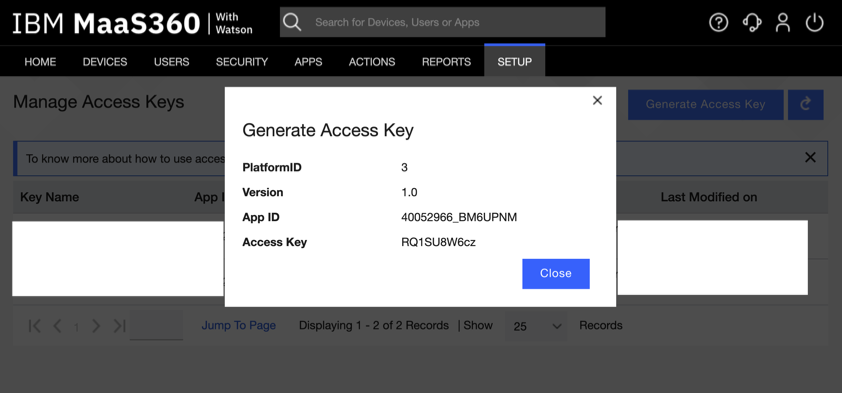842x393 pixels.
Task: Open the 25 records per page dropdown
Action: click(536, 326)
